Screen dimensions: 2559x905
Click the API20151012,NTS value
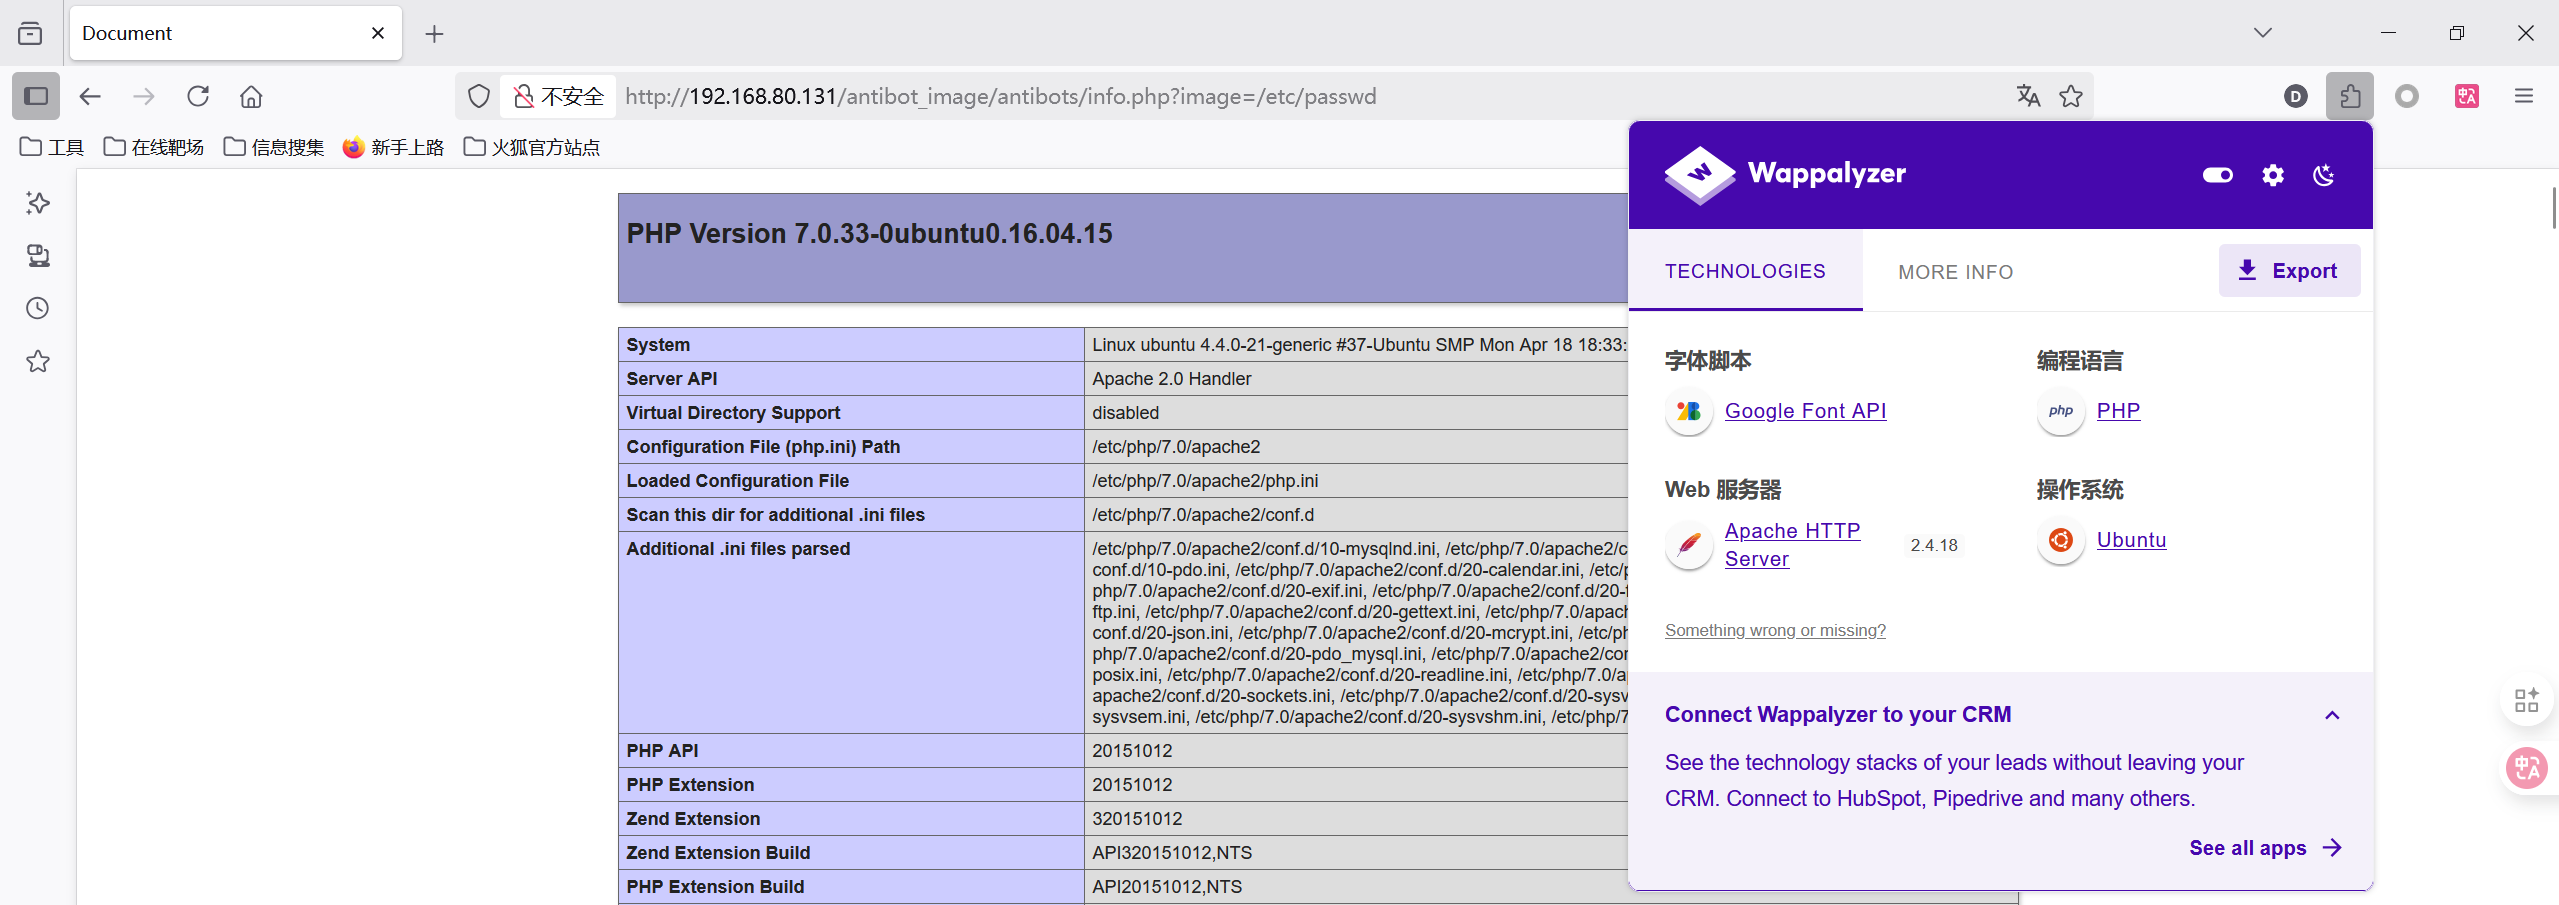click(1167, 887)
